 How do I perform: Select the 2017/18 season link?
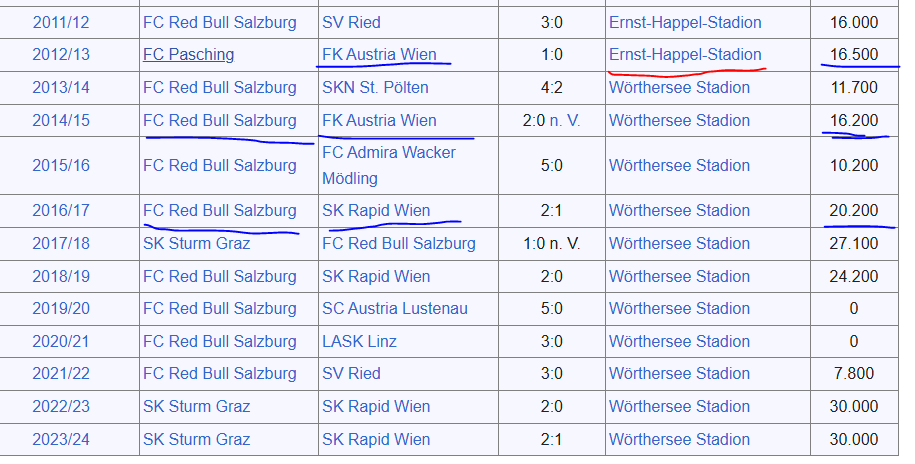(60, 244)
